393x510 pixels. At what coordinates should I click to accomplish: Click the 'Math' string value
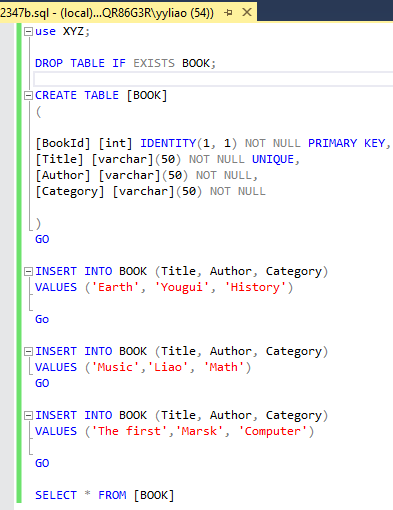(x=224, y=367)
